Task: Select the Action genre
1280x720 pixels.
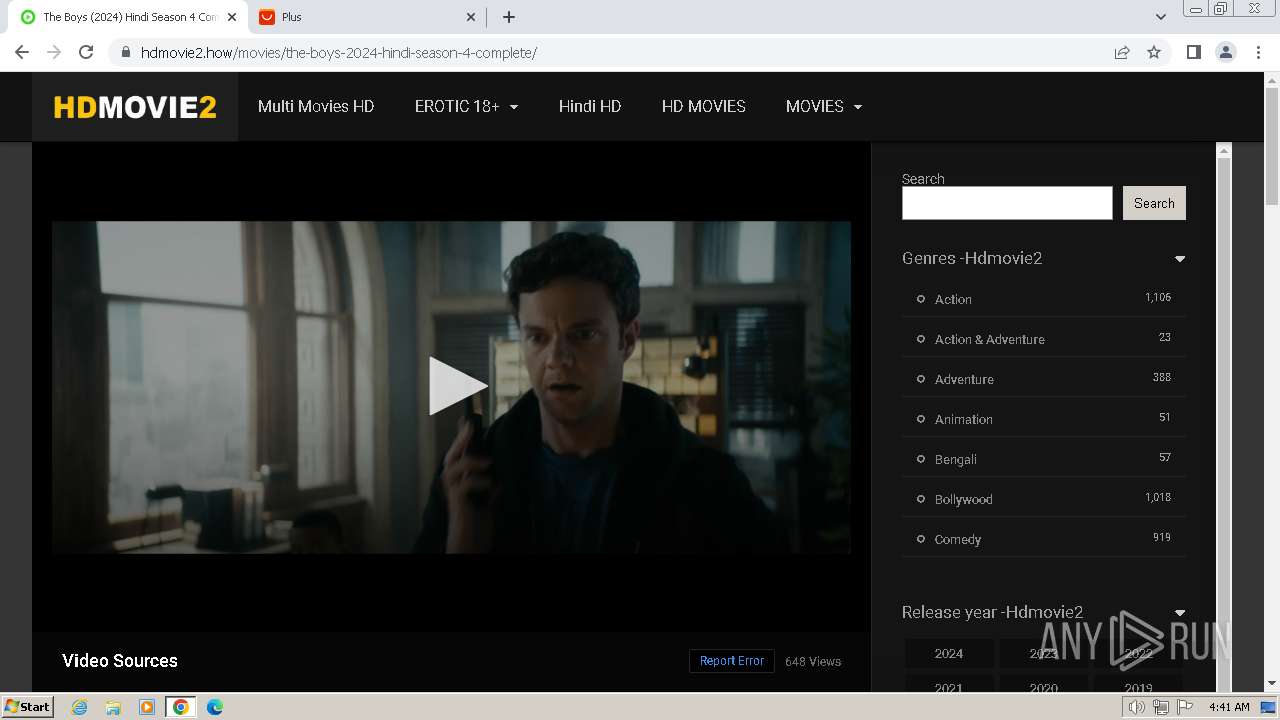Action: coord(953,299)
